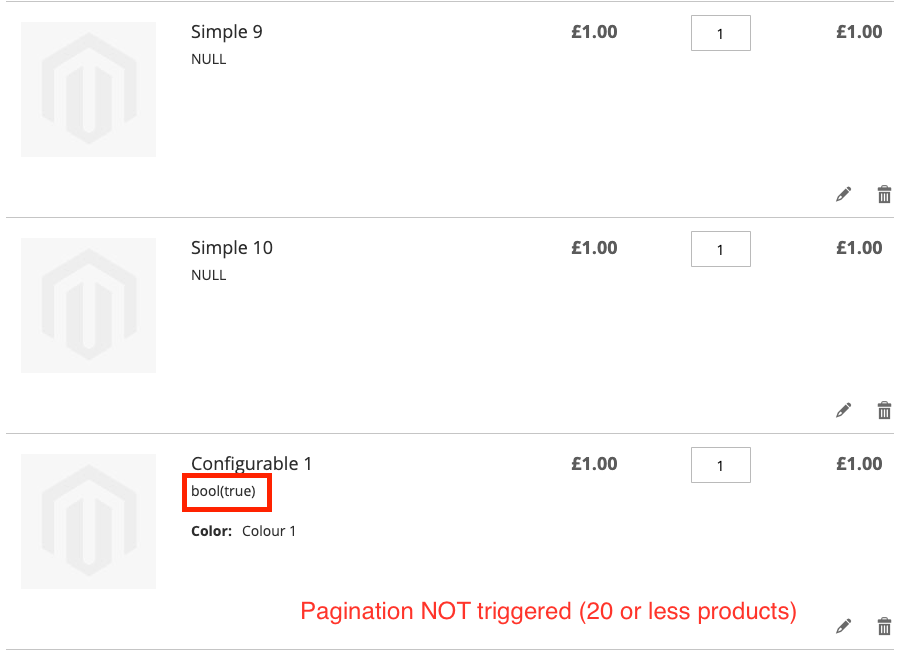
Task: Click pencil edit icon for Simple 10
Action: (x=844, y=410)
